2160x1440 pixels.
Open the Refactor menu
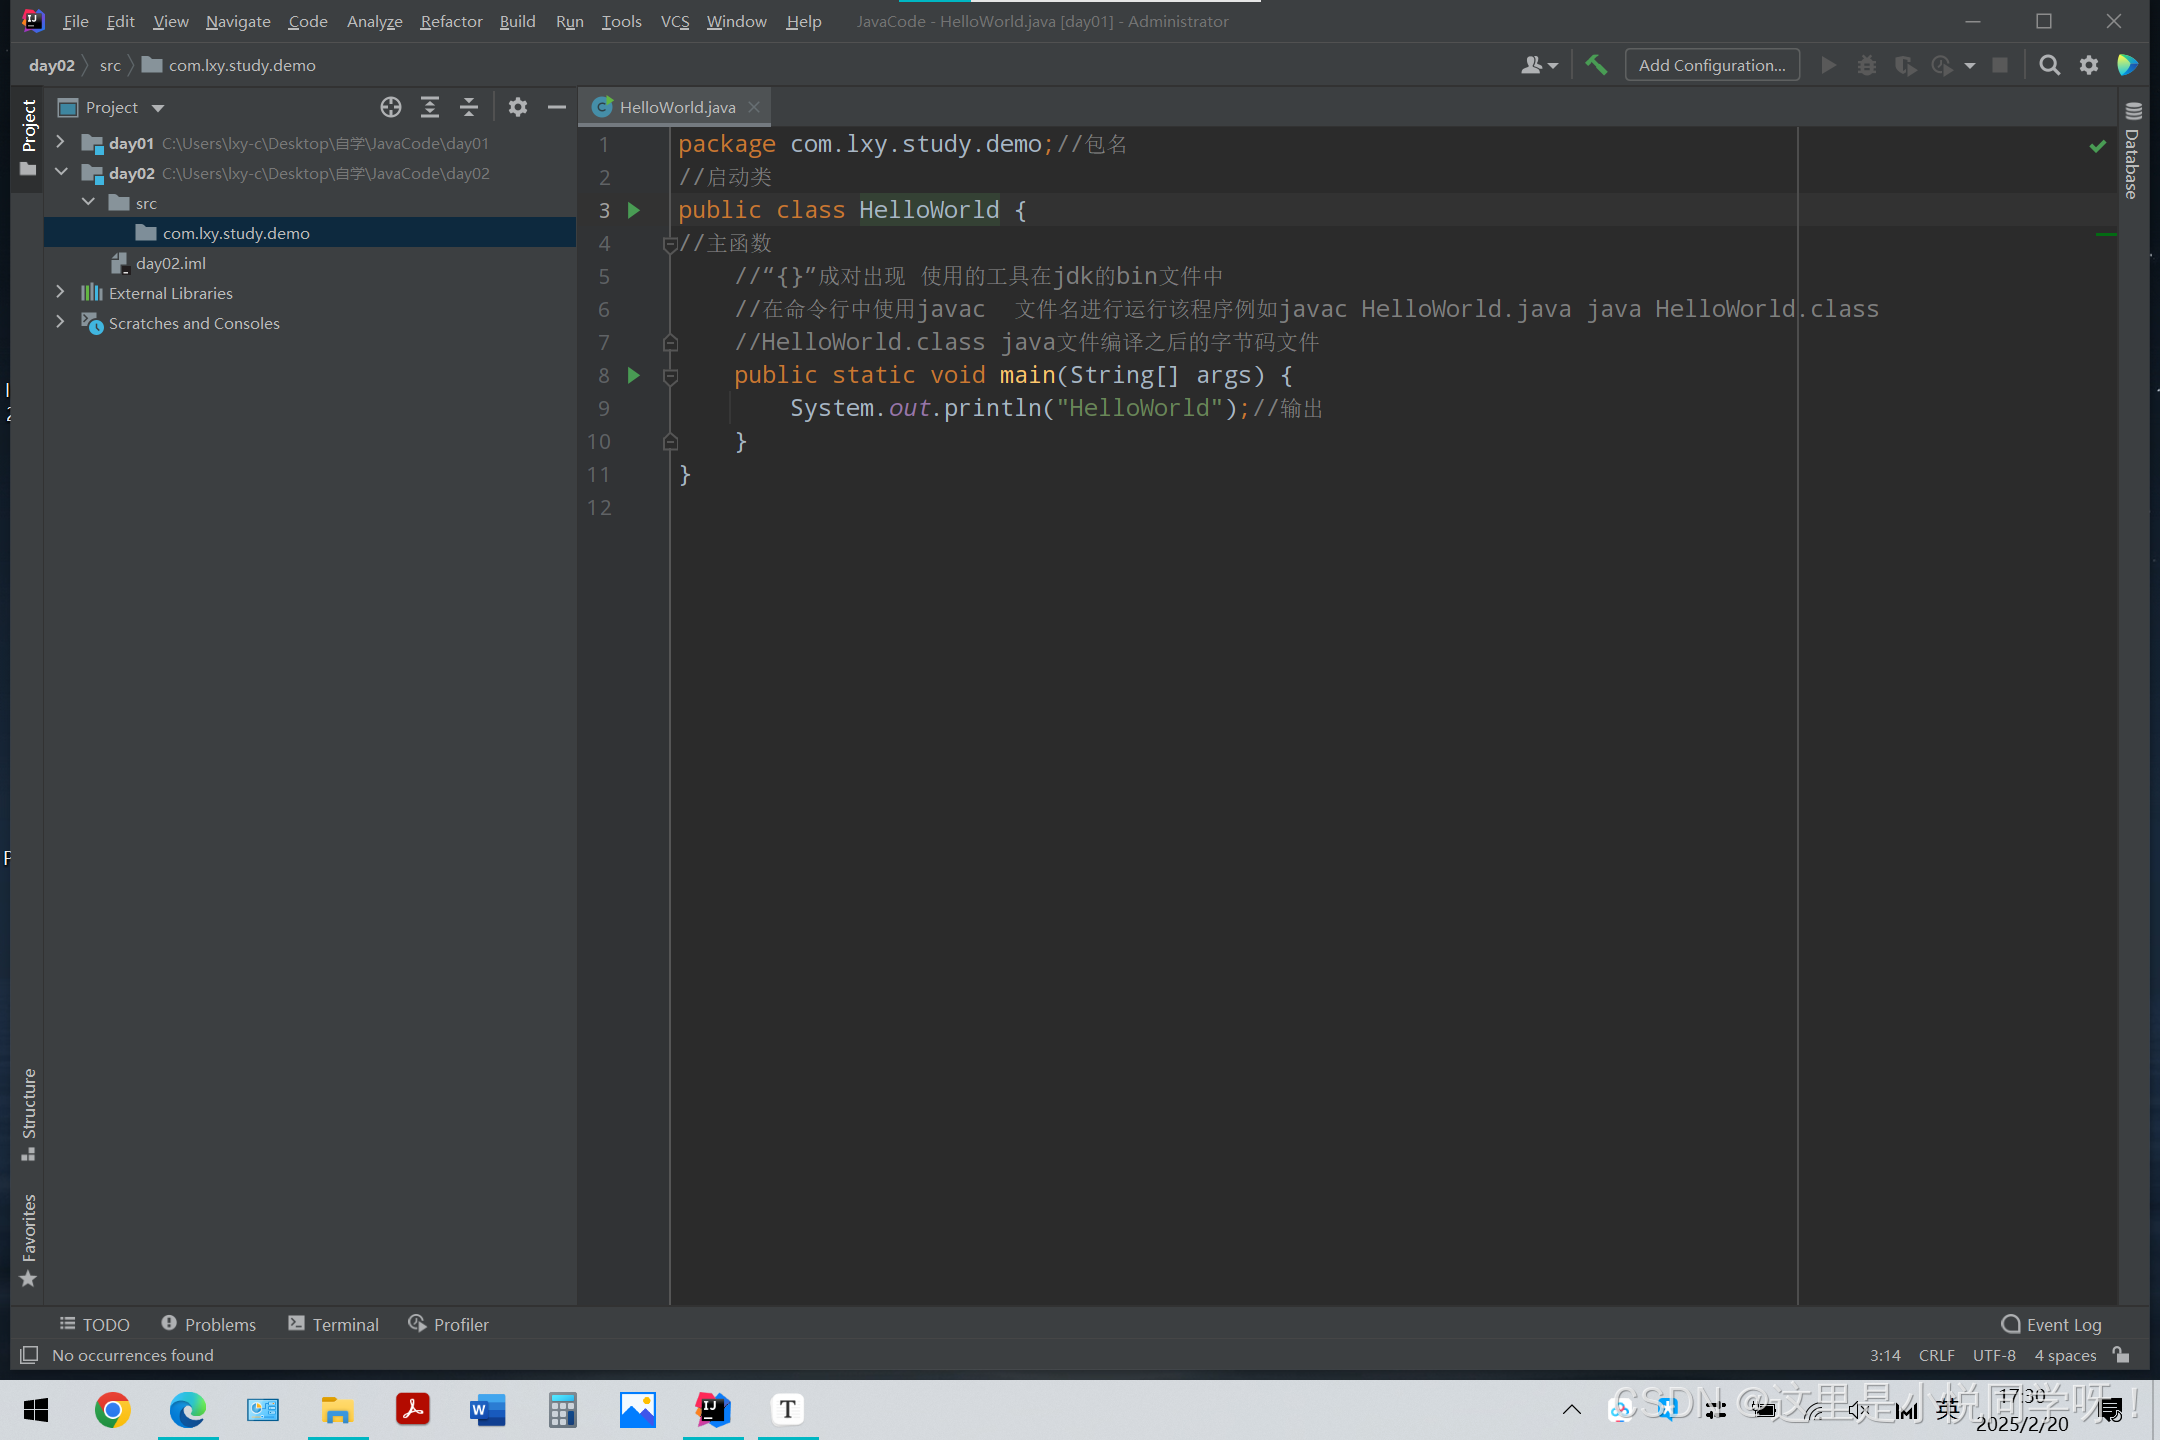point(450,21)
